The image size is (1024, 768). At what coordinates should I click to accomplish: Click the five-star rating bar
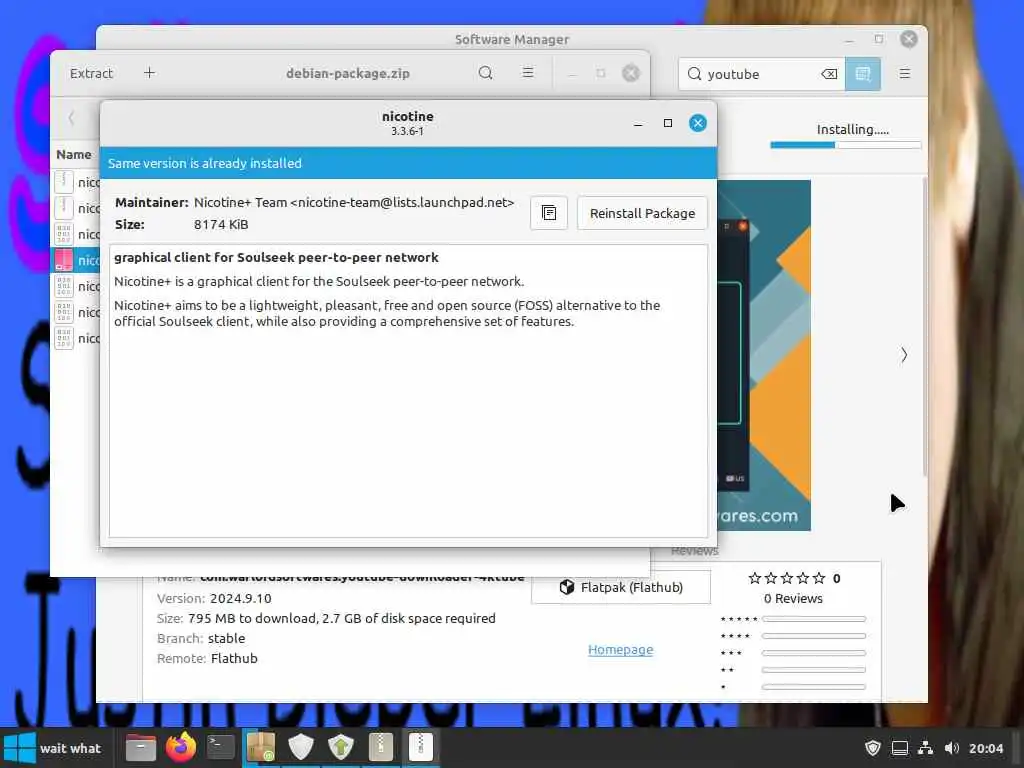tap(814, 618)
